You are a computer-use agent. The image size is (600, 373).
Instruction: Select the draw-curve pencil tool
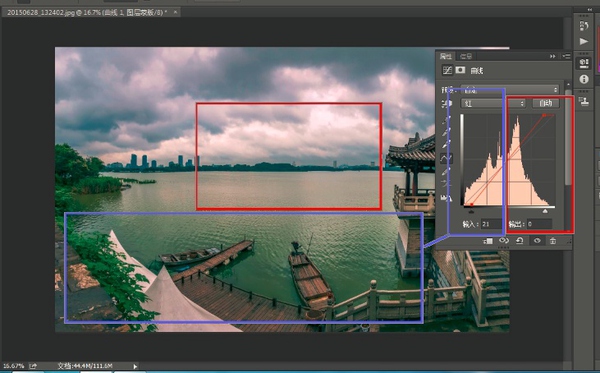click(446, 172)
